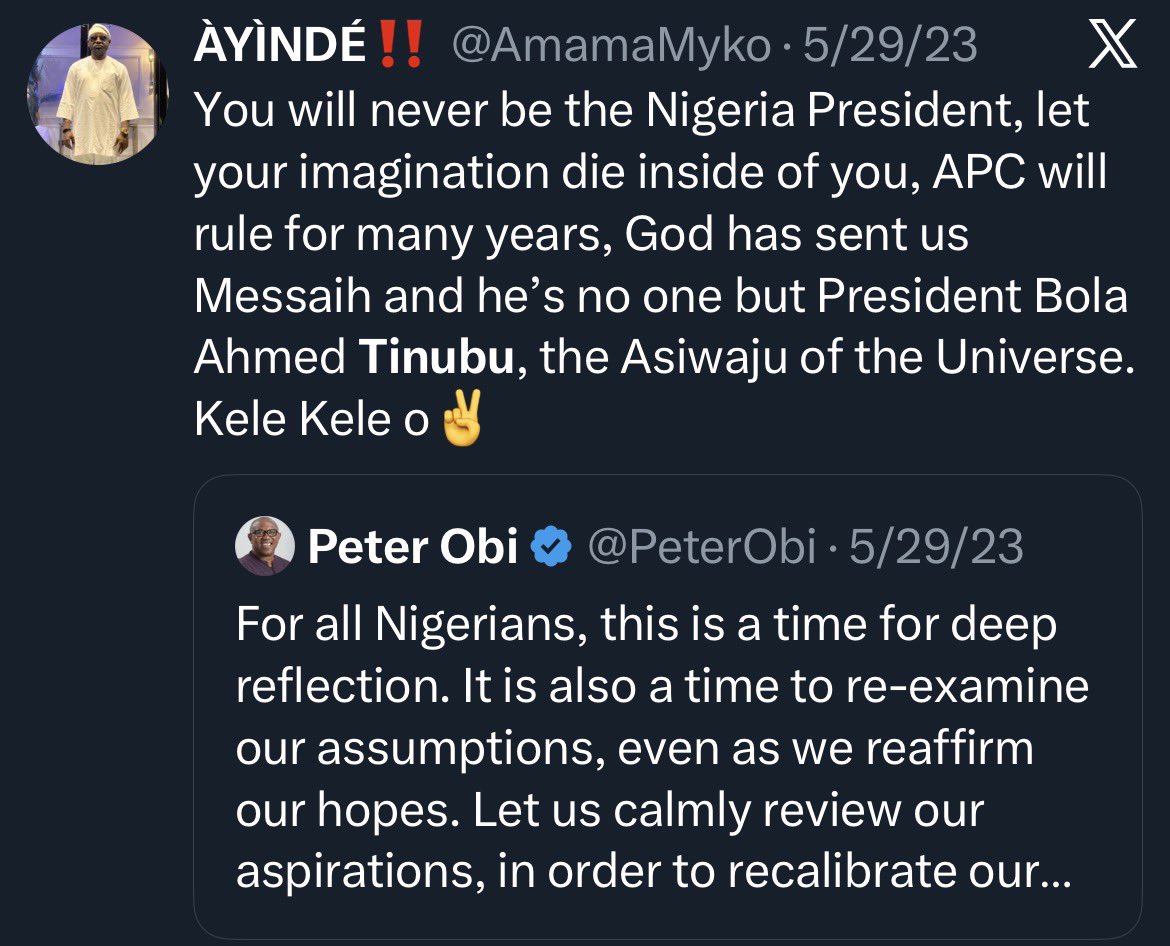The image size is (1170, 946).
Task: Click the tweet line starting "You will never"
Action: coord(640,112)
